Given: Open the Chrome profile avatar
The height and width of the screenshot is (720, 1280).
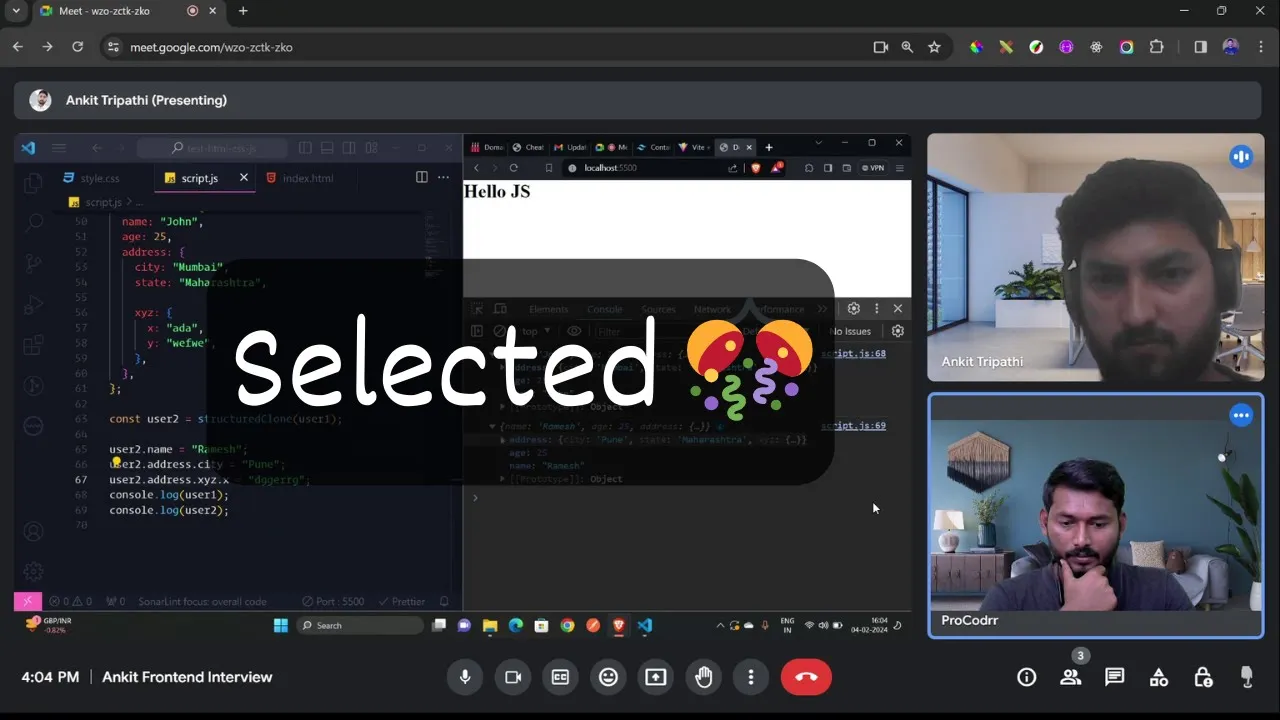Looking at the screenshot, I should click(x=1231, y=47).
